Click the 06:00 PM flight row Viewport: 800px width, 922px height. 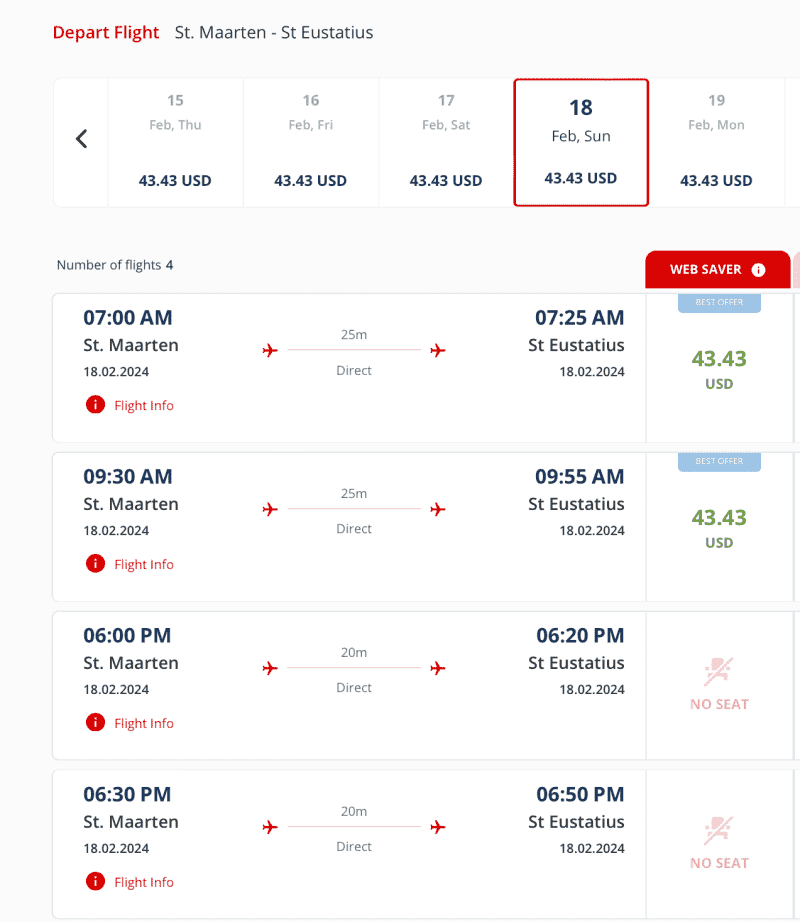(350, 685)
